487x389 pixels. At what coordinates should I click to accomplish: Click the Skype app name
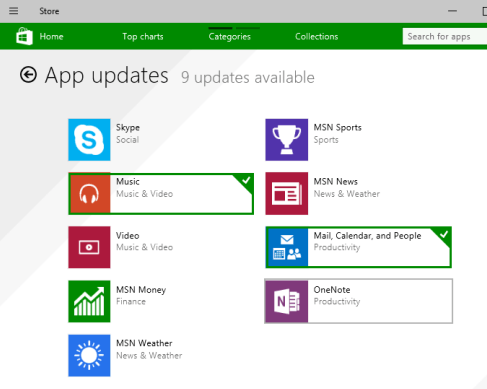coord(128,128)
